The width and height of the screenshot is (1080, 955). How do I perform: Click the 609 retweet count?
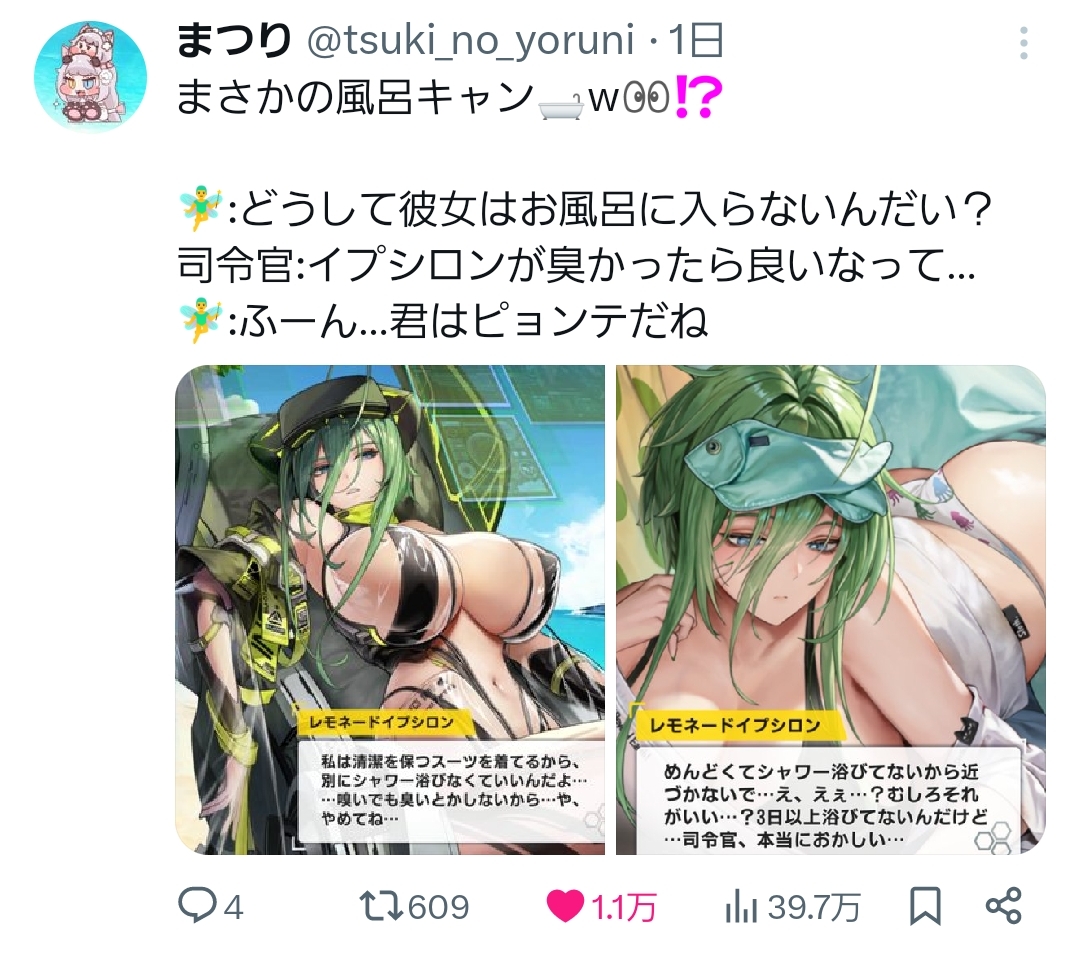tap(439, 907)
